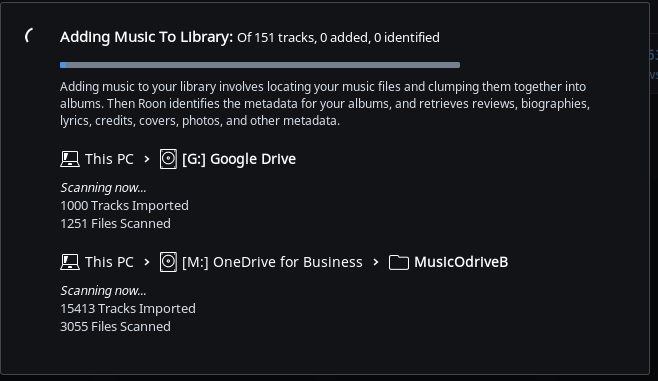The image size is (658, 381).
Task: Click the laptop icon in the OneDrive path
Action: pyautogui.click(x=70, y=262)
